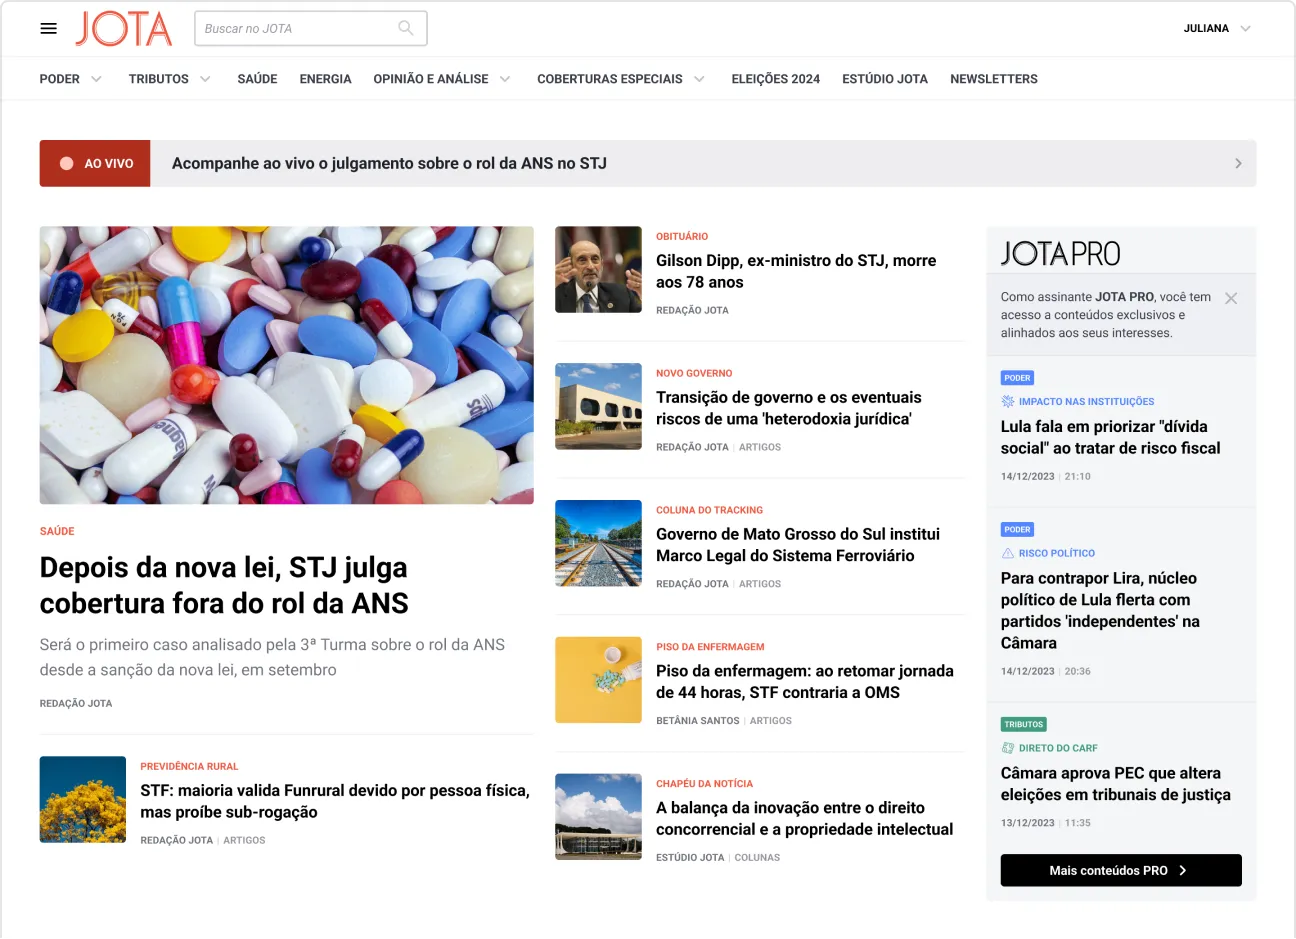
Task: Open 'Para contrapor Lira' headline
Action: pos(1100,611)
